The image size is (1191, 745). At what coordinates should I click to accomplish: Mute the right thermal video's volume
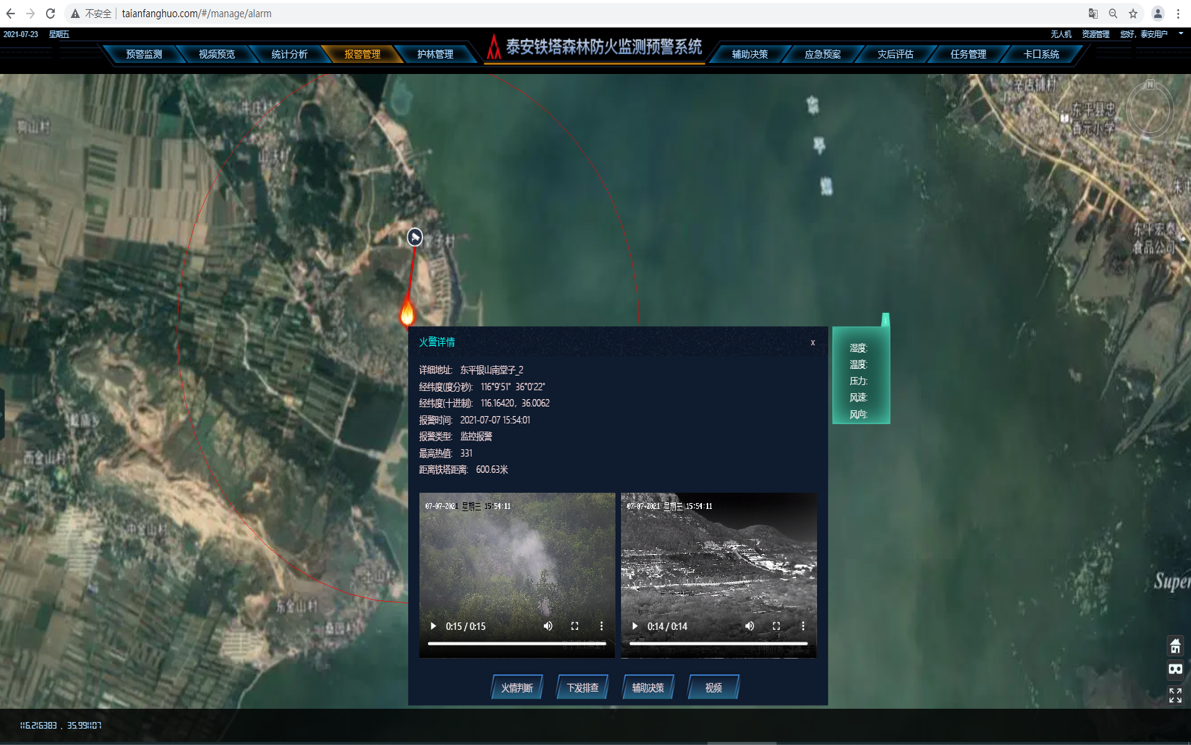pos(749,627)
